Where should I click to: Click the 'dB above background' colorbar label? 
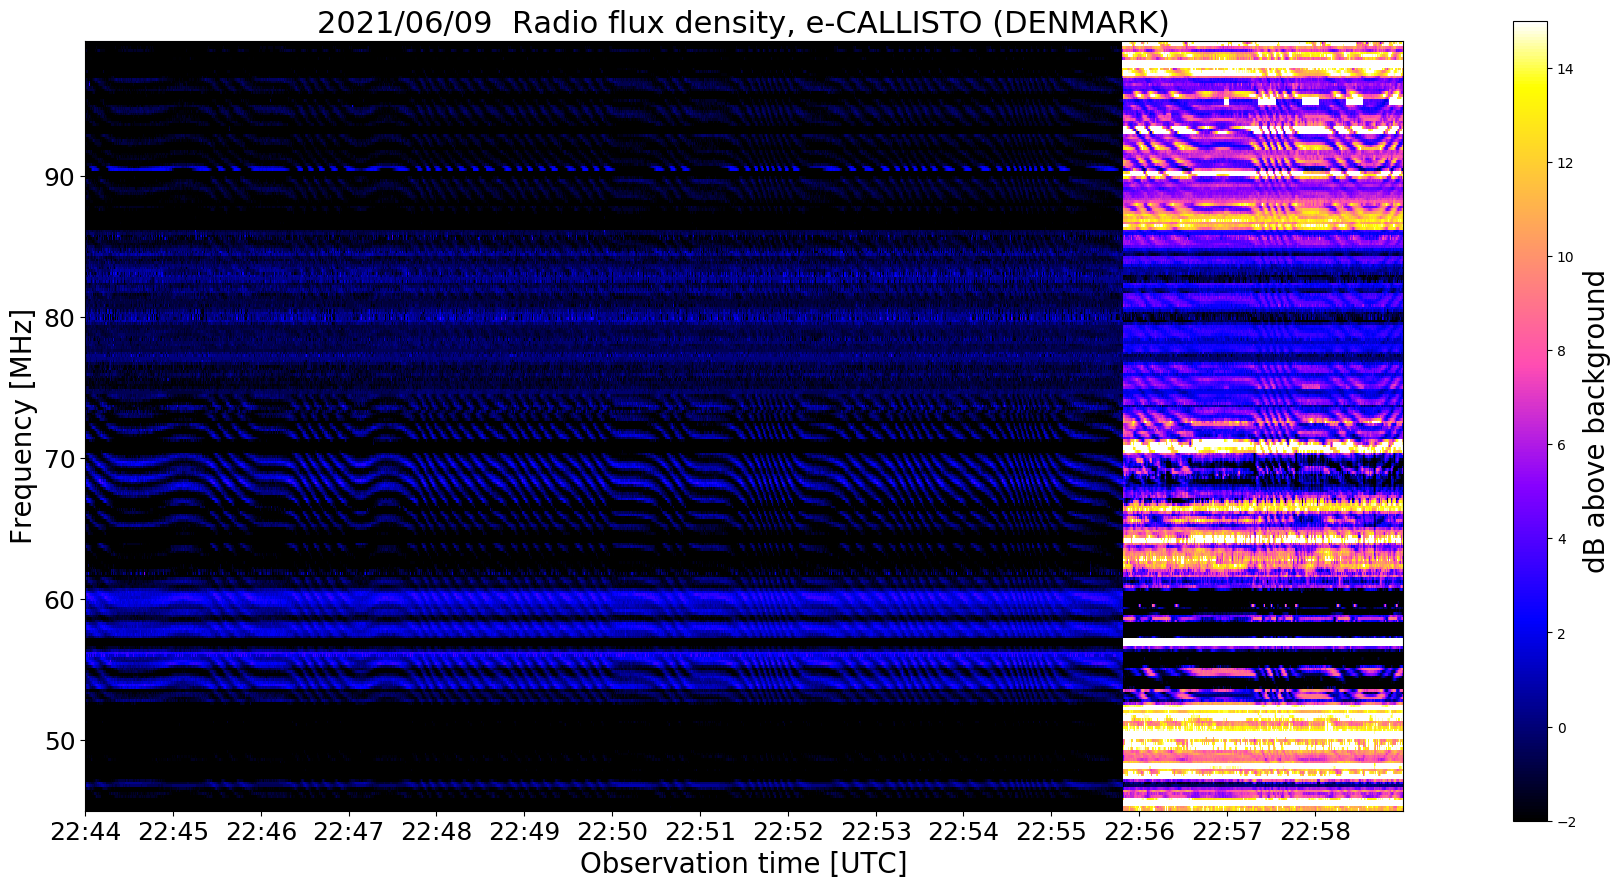(x=1594, y=421)
